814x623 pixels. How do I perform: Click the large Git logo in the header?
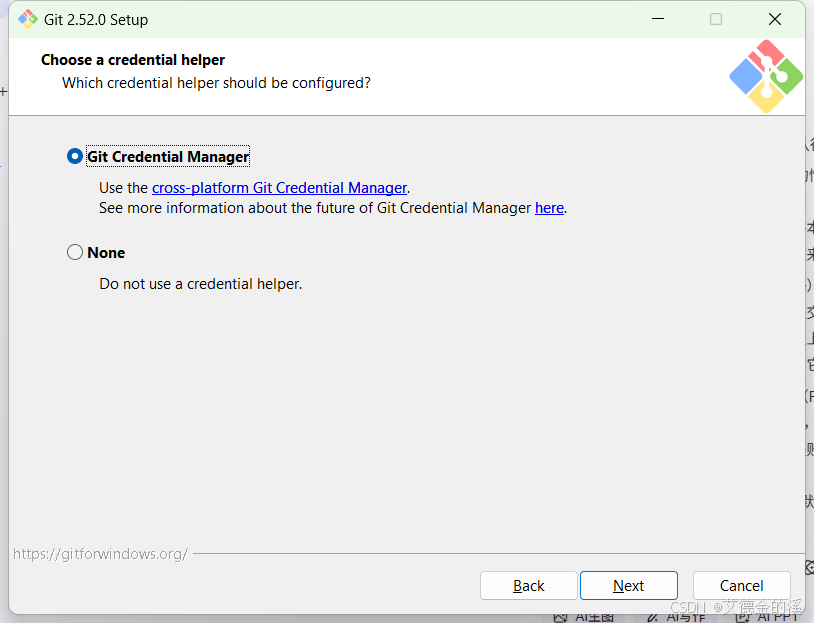766,76
